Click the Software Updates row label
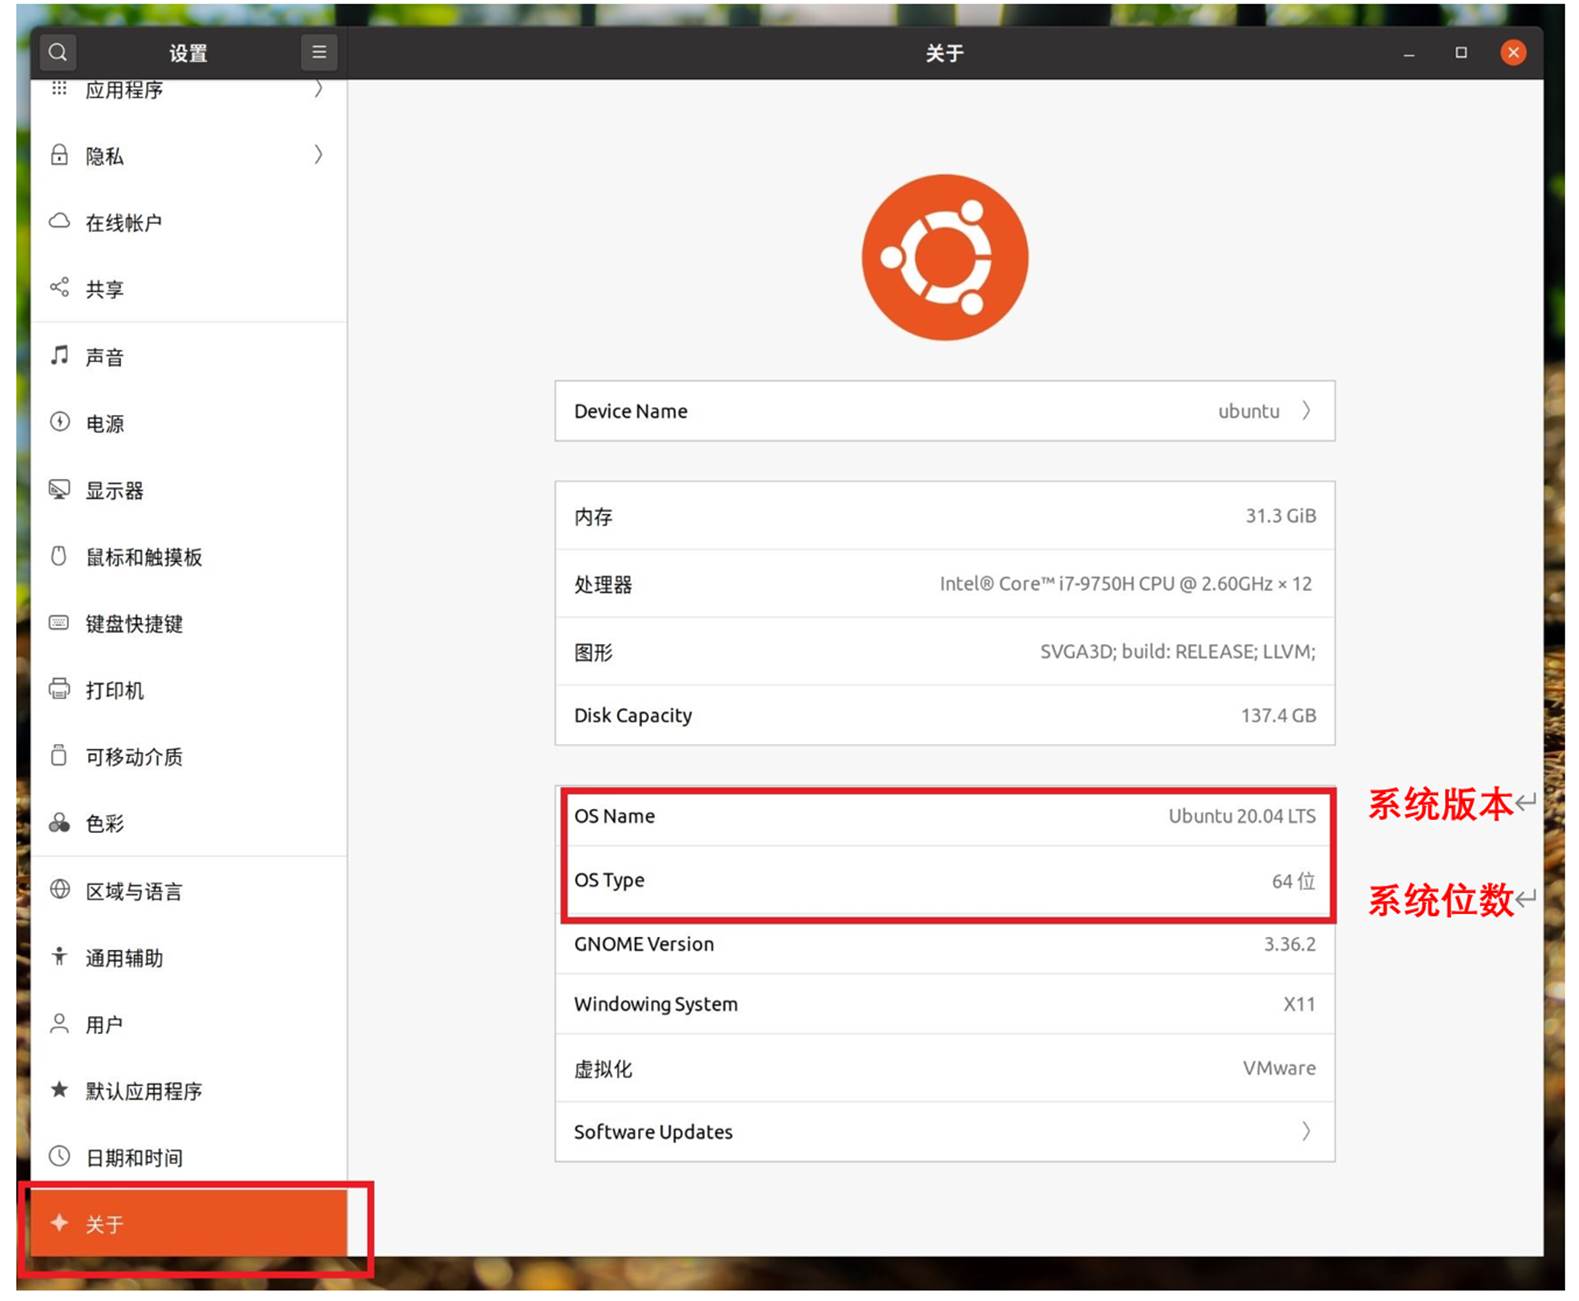This screenshot has width=1579, height=1301. click(653, 1132)
